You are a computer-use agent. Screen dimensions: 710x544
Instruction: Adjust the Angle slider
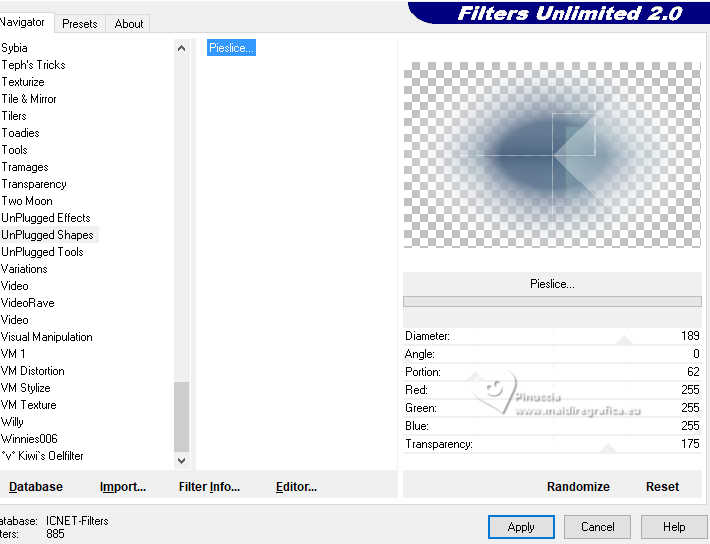[552, 354]
